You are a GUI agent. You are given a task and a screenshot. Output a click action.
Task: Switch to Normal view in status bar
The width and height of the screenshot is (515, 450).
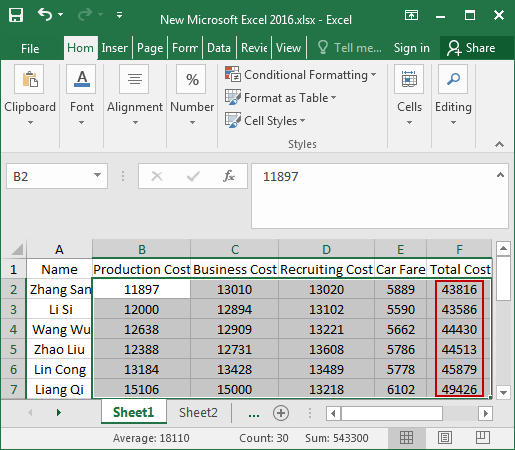[406, 437]
